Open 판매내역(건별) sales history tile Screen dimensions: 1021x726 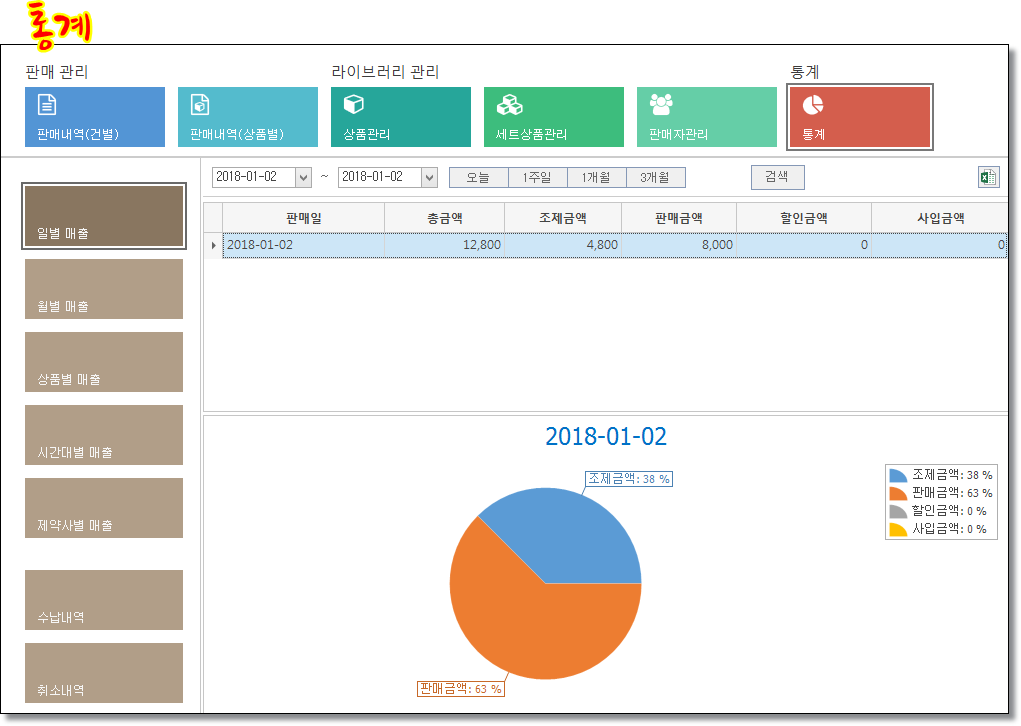[x=94, y=117]
